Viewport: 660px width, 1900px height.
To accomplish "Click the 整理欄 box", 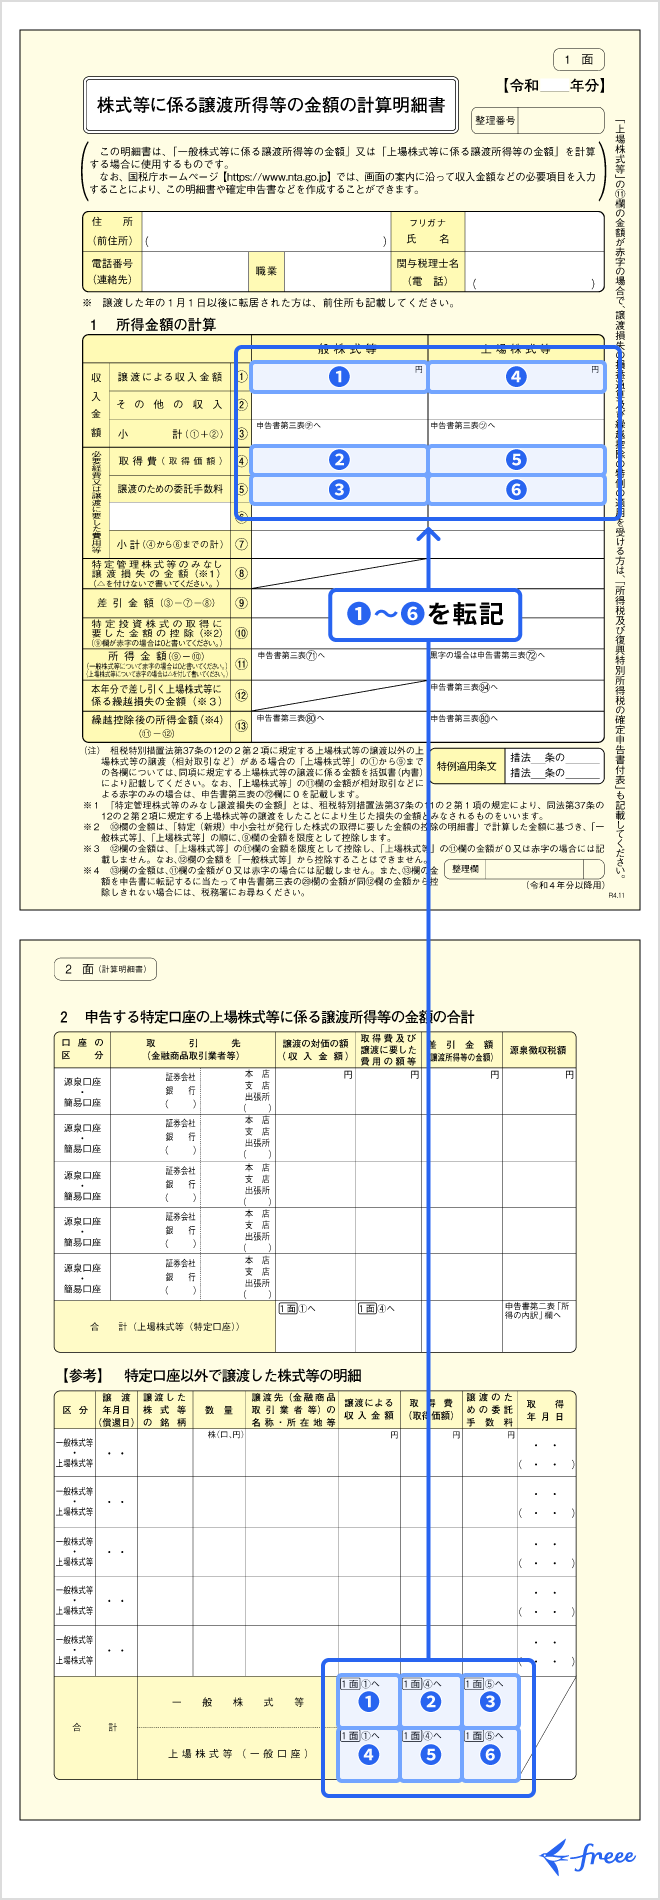I will pyautogui.click(x=525, y=870).
